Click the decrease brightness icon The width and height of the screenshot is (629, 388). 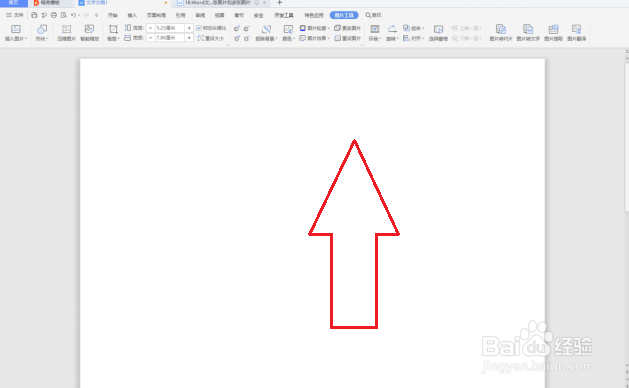coord(246,39)
